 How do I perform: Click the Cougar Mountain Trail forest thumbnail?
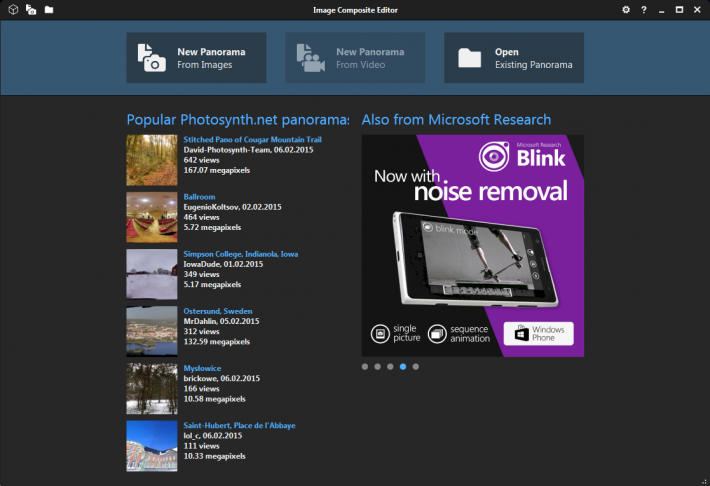(x=152, y=160)
